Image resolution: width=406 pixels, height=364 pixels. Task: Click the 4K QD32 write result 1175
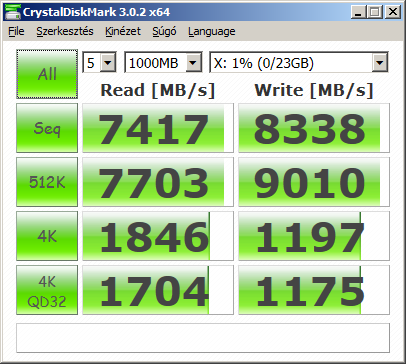point(314,290)
